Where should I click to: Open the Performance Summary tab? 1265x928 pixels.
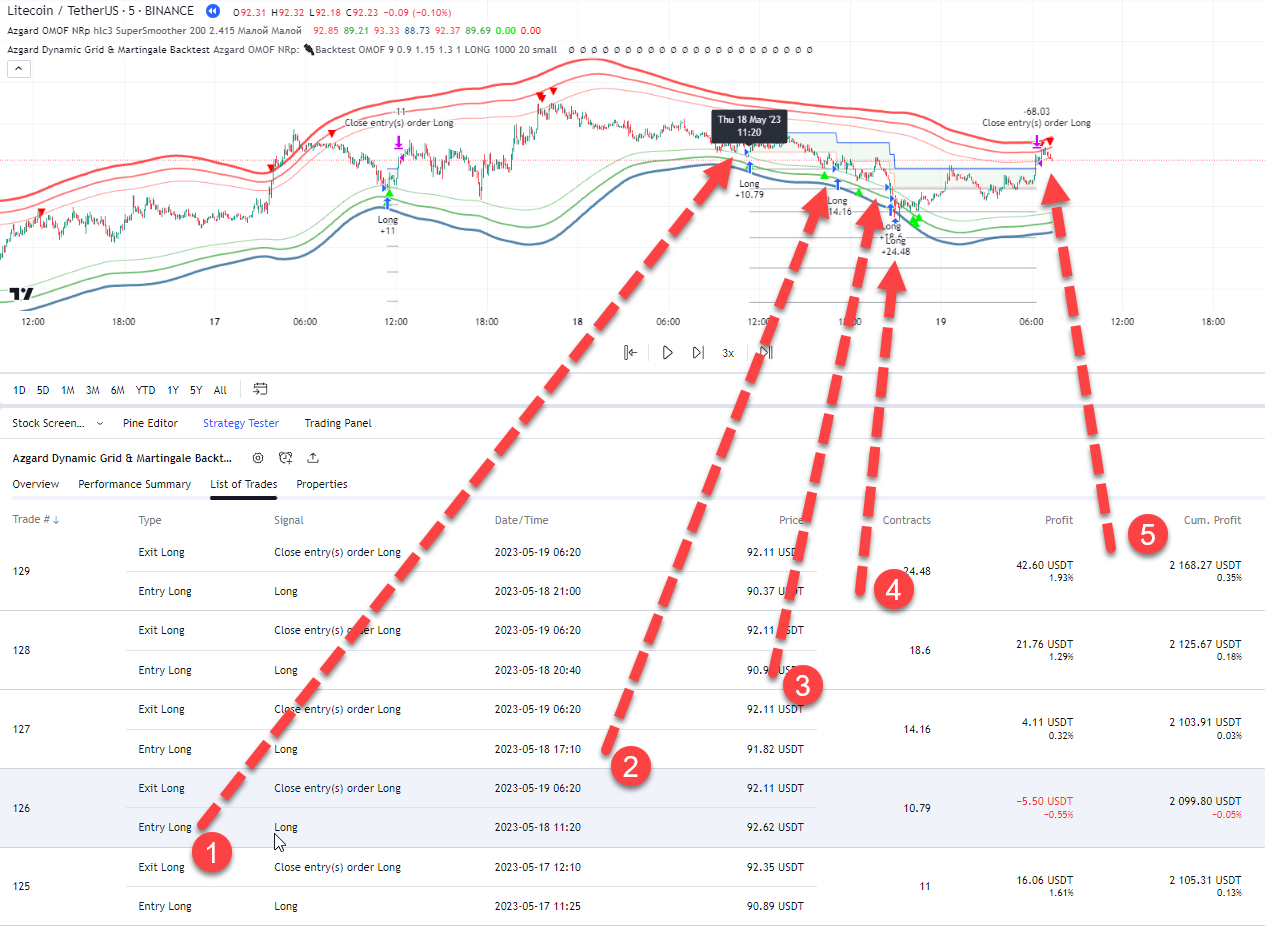[135, 484]
